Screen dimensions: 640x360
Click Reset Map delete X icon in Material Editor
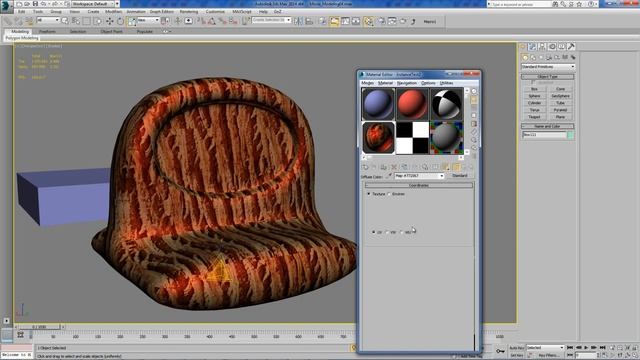point(394,167)
